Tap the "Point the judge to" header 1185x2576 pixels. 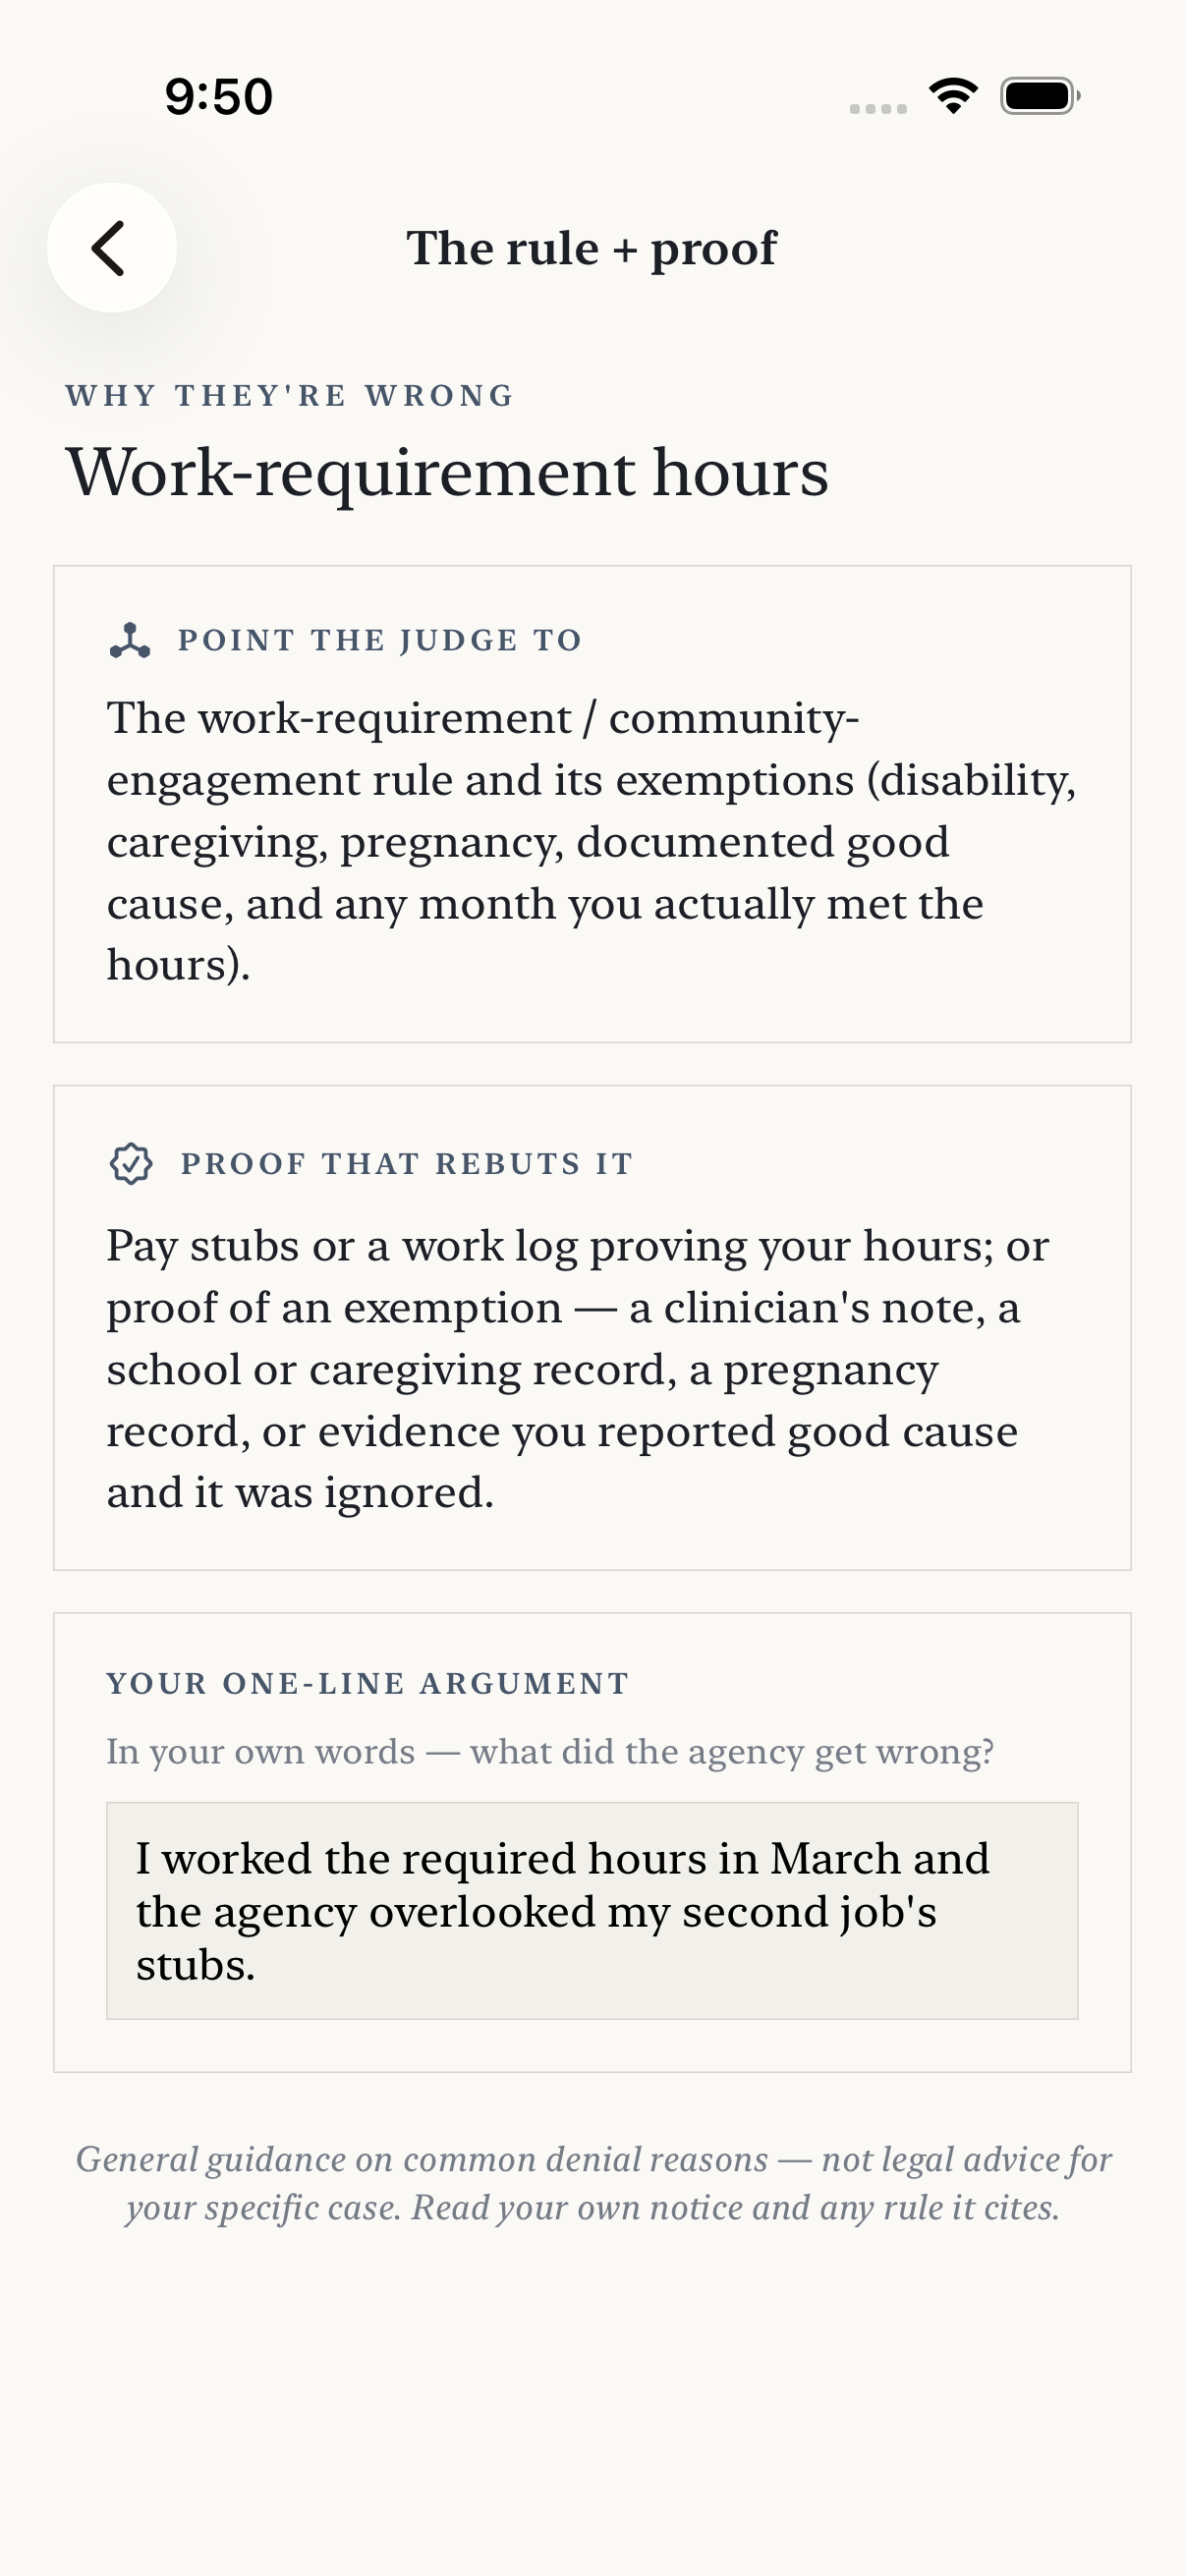tap(380, 640)
